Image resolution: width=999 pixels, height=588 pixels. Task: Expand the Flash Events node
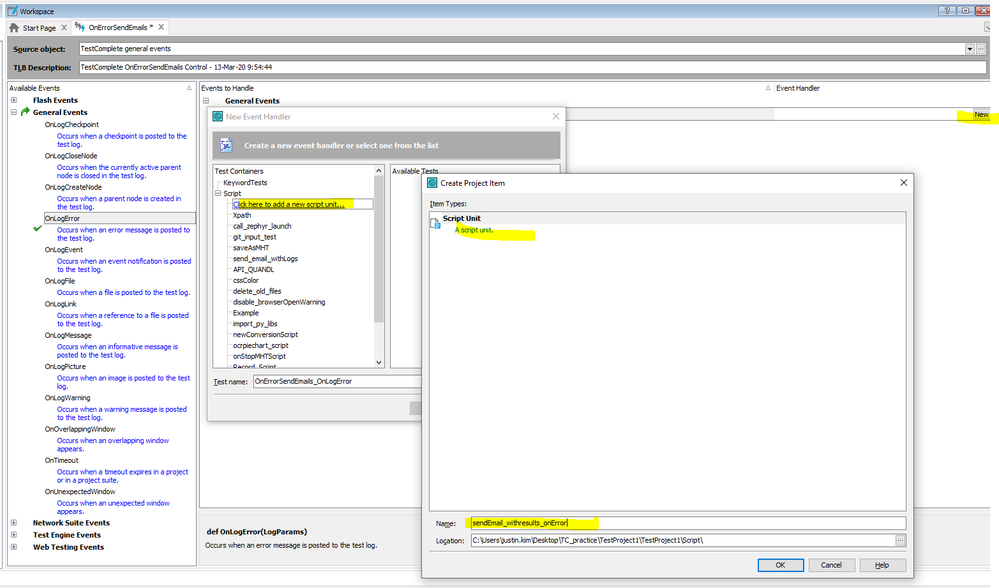coord(13,100)
